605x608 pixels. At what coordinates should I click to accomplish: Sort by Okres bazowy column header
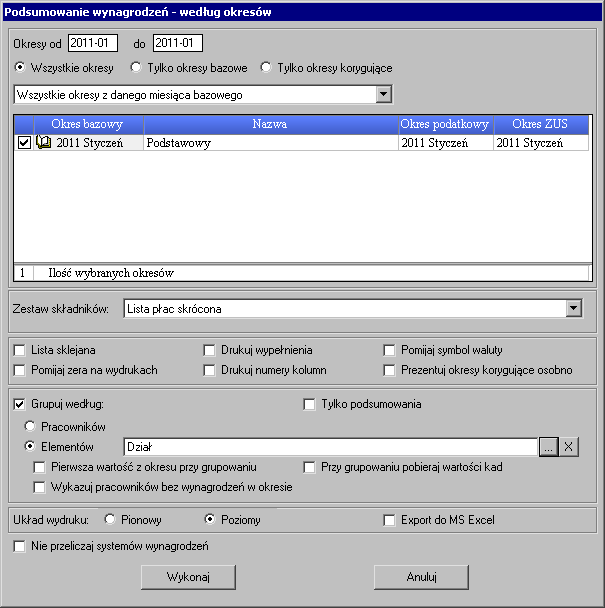click(88, 124)
